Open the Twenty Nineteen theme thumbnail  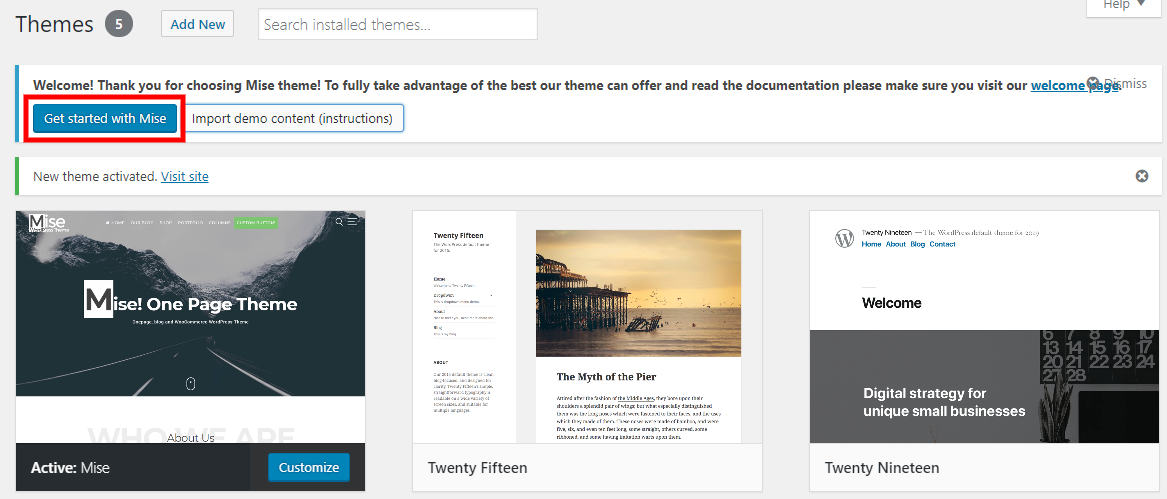[x=984, y=327]
